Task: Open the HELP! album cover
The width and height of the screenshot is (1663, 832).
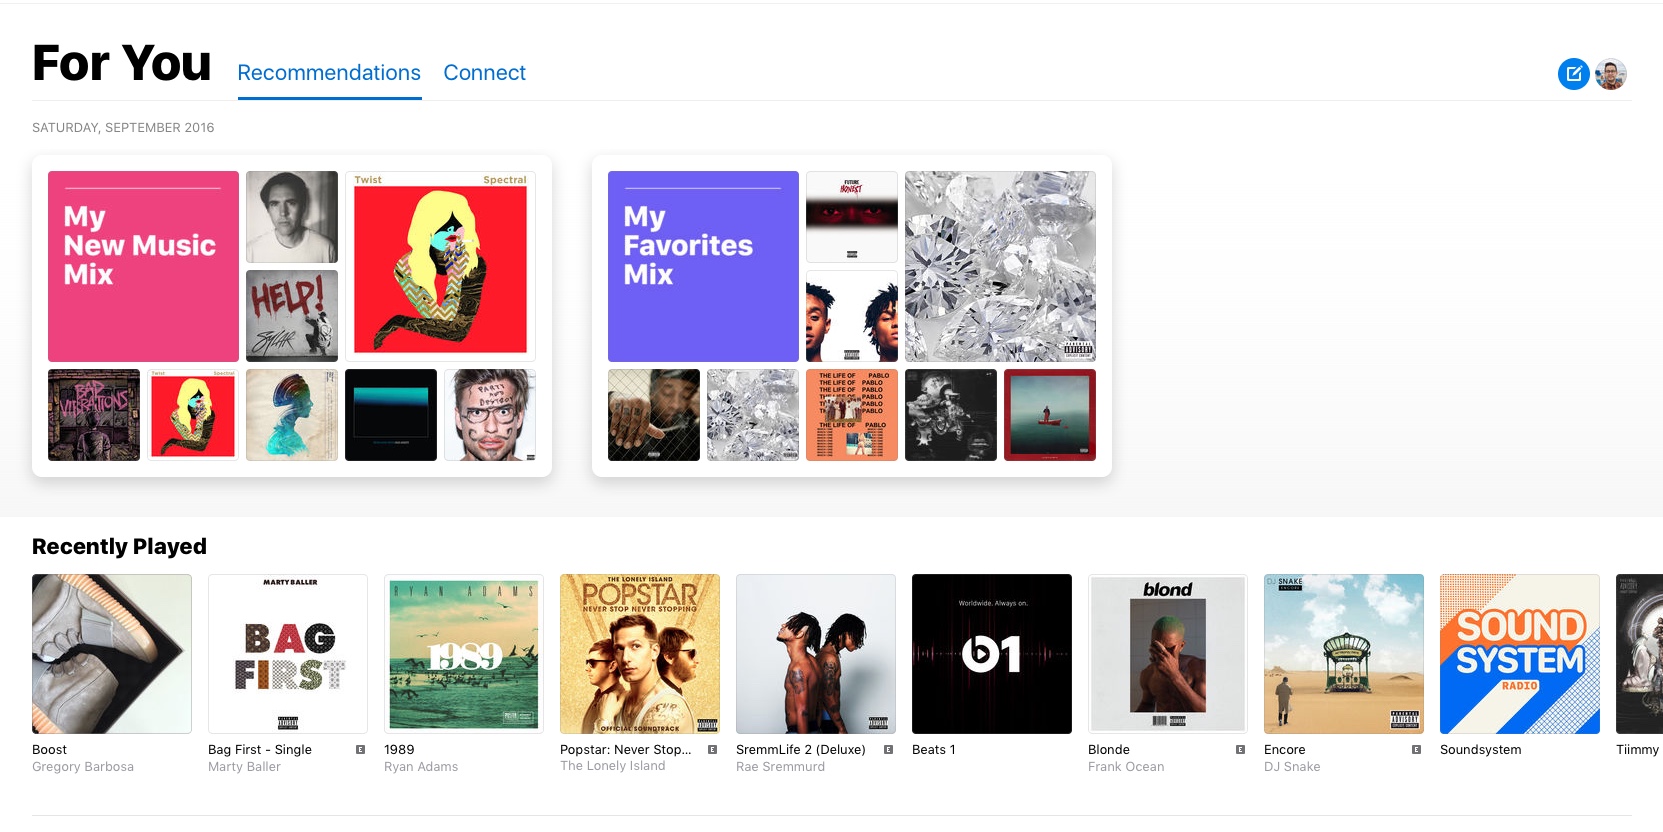Action: tap(292, 316)
